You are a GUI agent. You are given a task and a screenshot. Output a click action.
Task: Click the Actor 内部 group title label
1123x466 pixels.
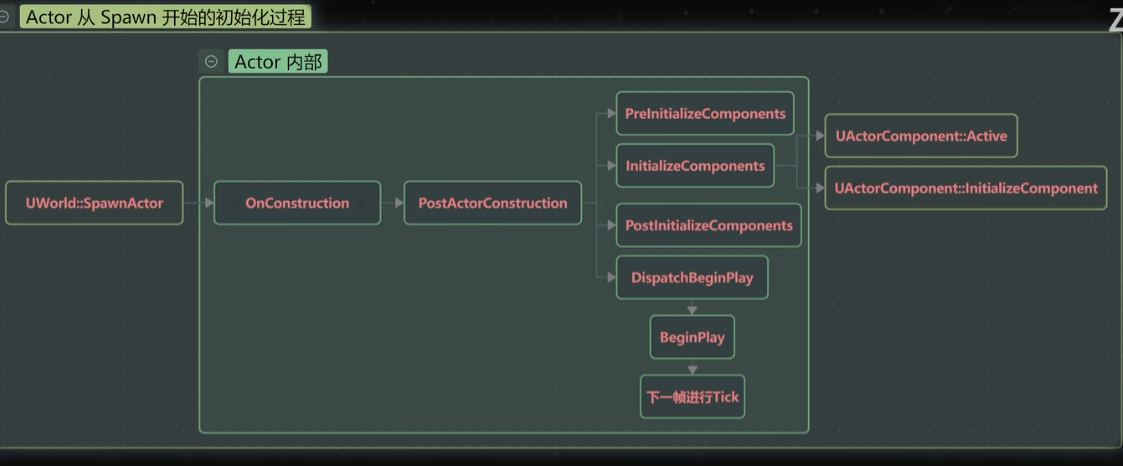pos(278,62)
